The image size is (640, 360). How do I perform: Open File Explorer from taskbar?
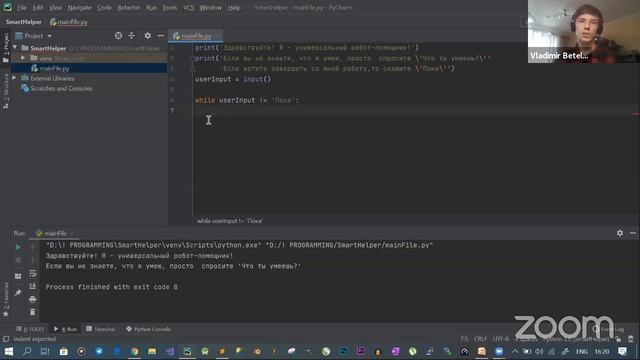152,351
